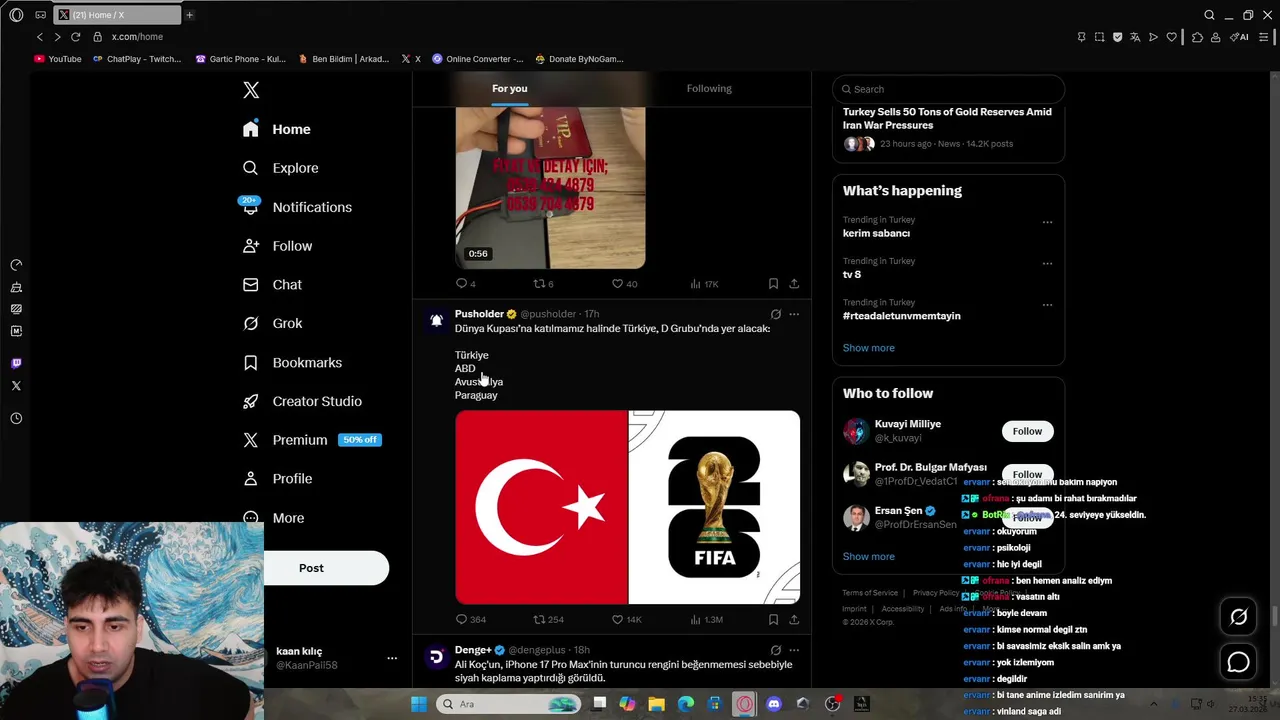
Task: Reply to the Pusholder post
Action: pyautogui.click(x=470, y=620)
